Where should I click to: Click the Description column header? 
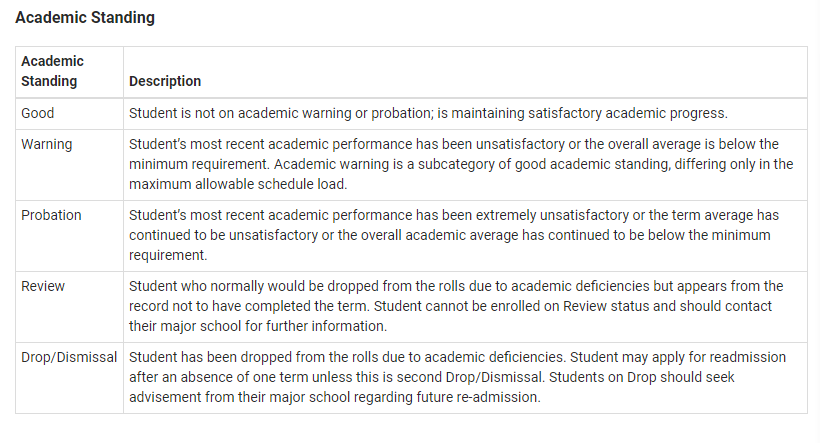165,81
